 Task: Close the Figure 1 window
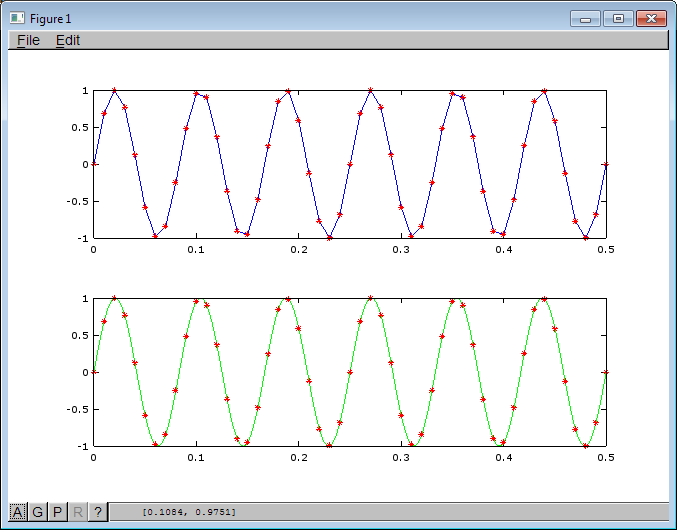(x=651, y=18)
